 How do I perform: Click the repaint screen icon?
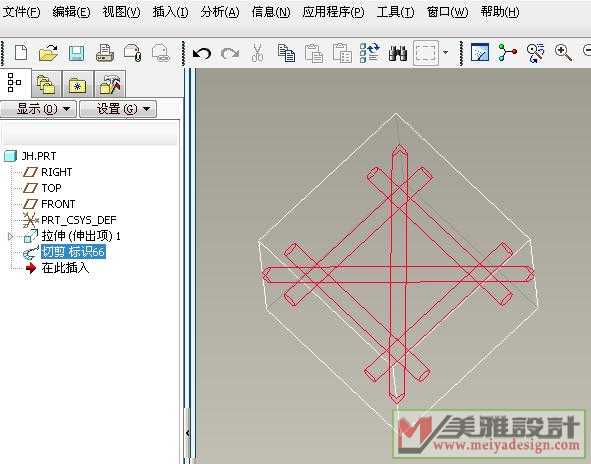[x=480, y=52]
